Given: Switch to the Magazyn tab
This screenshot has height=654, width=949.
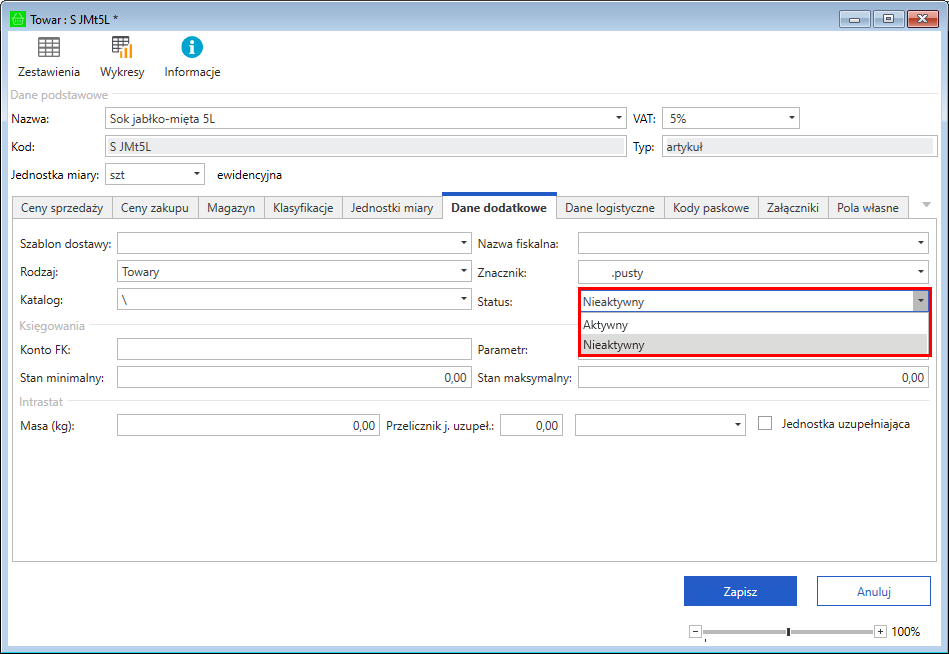Looking at the screenshot, I should click(x=231, y=208).
